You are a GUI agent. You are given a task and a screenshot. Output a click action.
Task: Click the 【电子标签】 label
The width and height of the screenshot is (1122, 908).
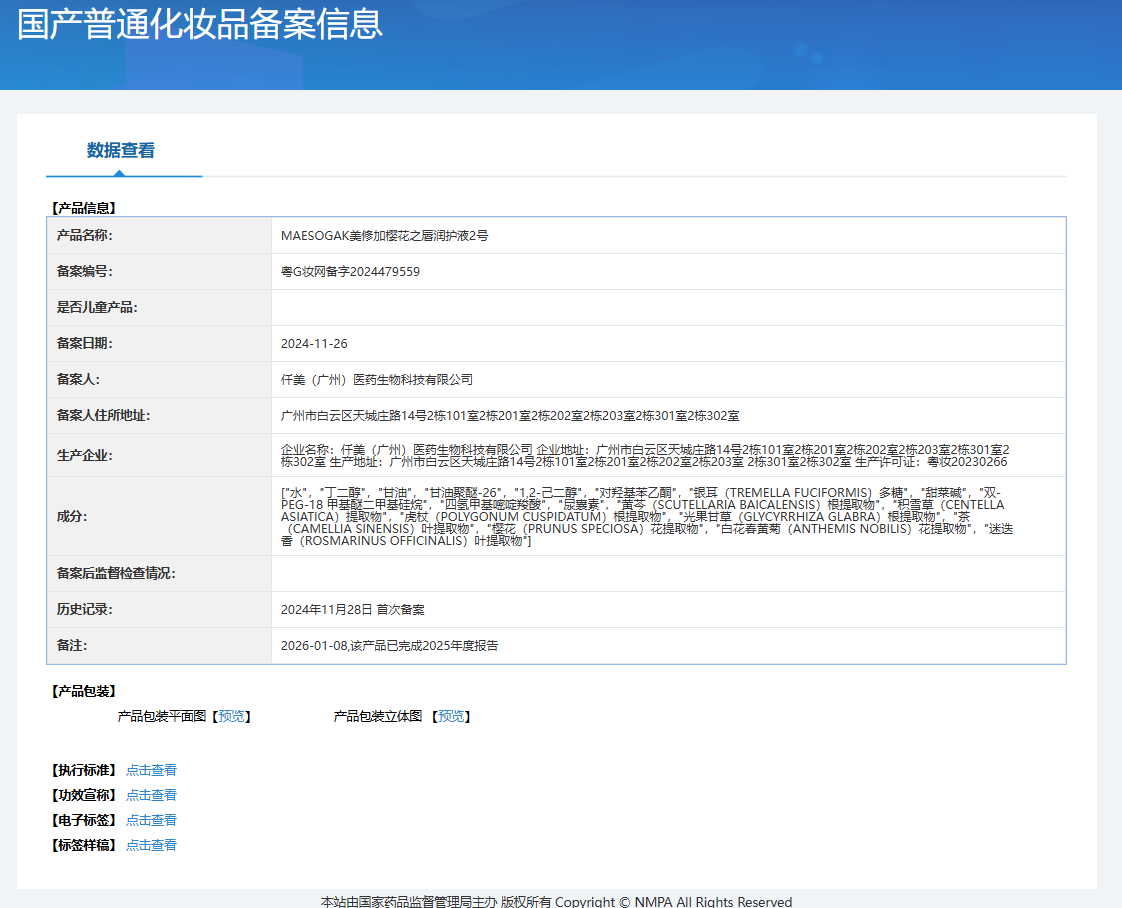(84, 820)
